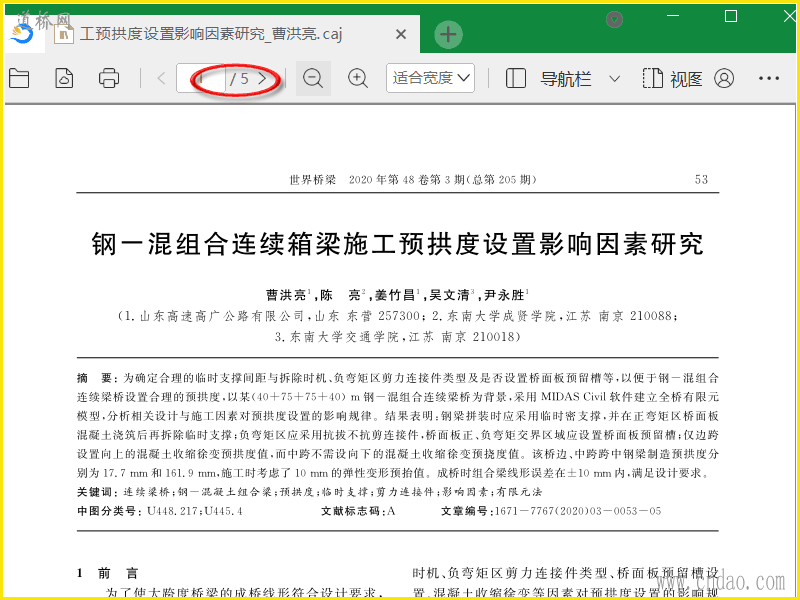Click the 关键词 keywords label
The width and height of the screenshot is (800, 600).
pos(97,492)
